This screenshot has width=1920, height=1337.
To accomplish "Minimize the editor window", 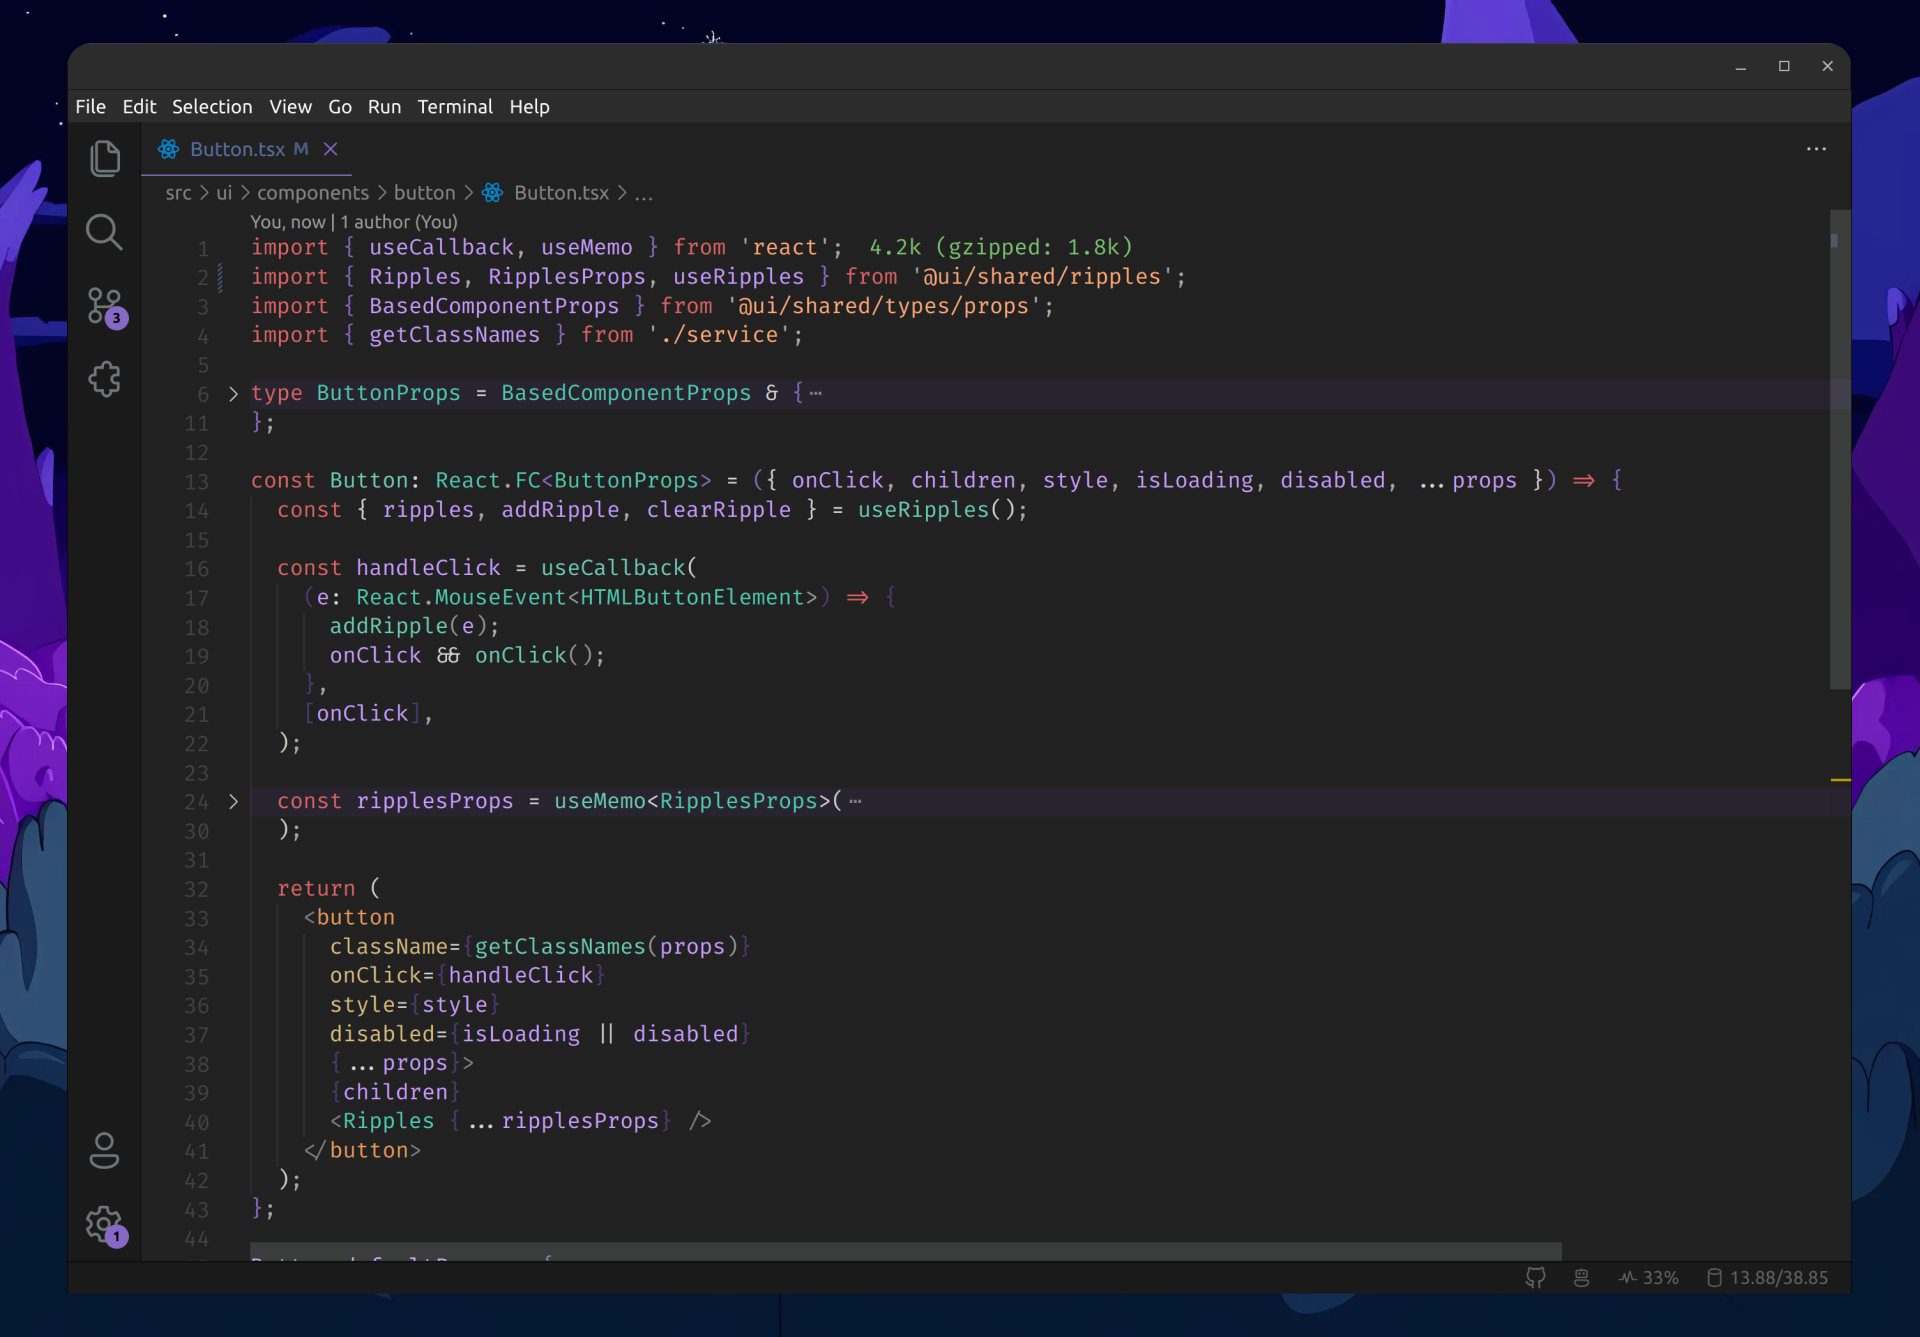I will [x=1741, y=66].
